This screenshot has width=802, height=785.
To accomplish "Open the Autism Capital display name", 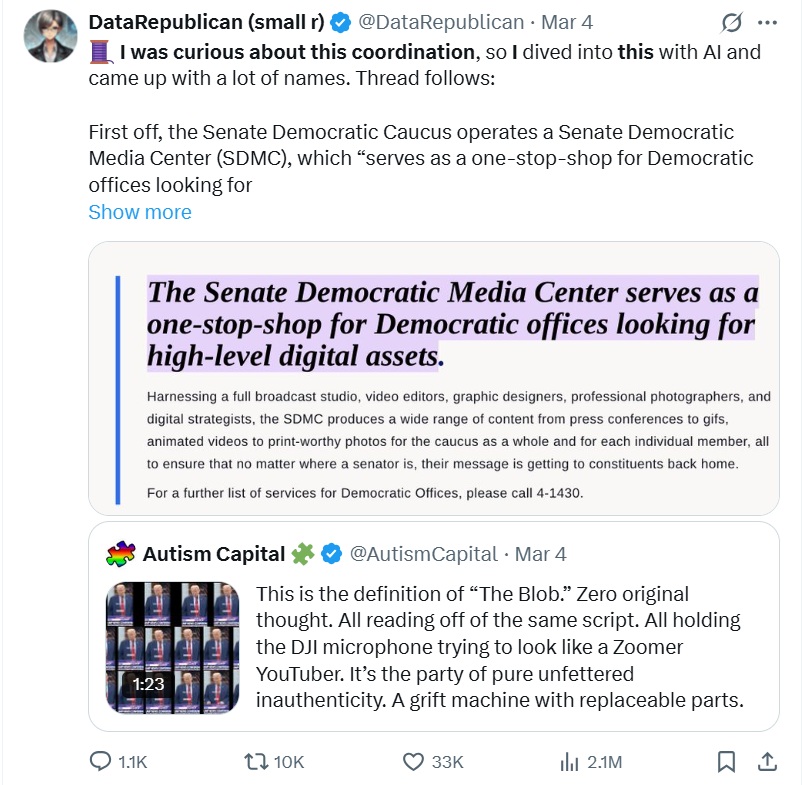I will (214, 553).
